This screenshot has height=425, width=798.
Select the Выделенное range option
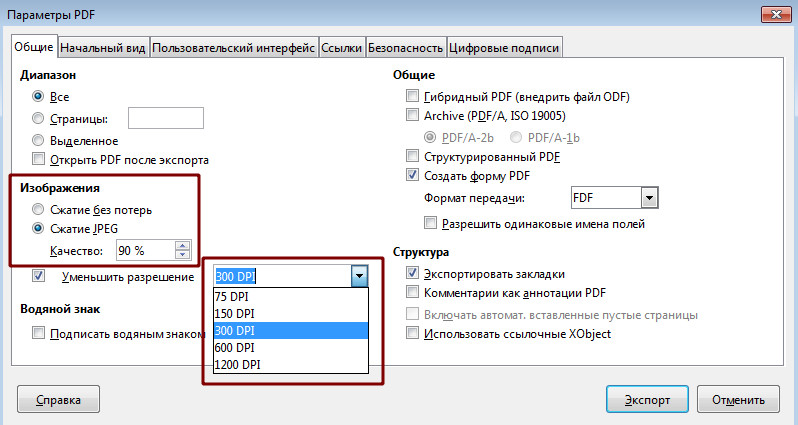38,141
